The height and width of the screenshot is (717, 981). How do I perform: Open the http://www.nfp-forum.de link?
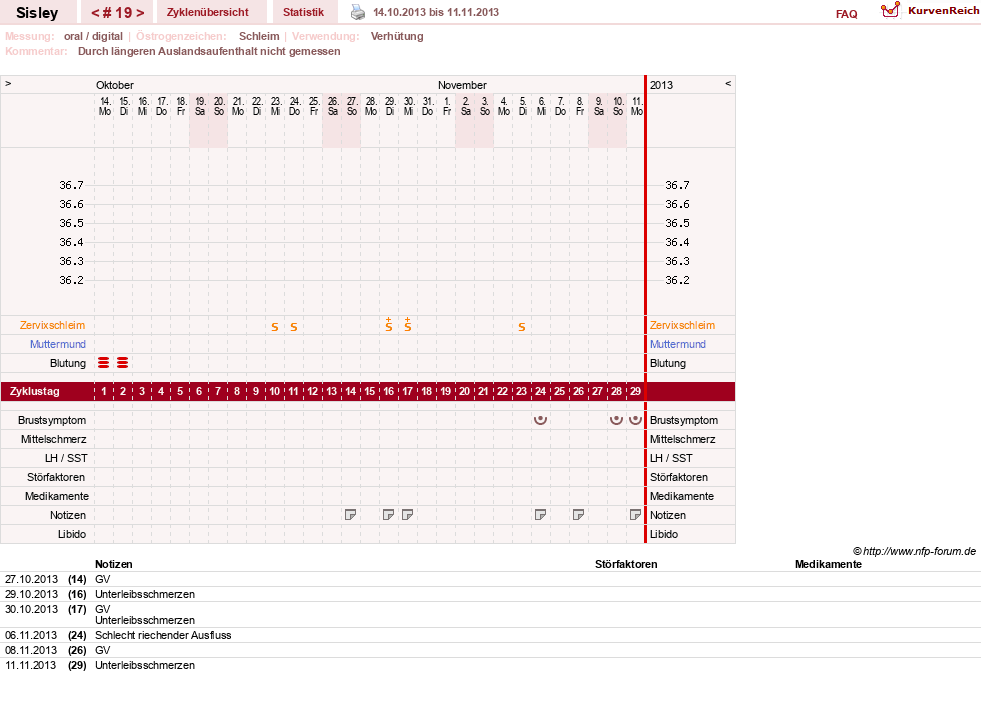pos(919,551)
